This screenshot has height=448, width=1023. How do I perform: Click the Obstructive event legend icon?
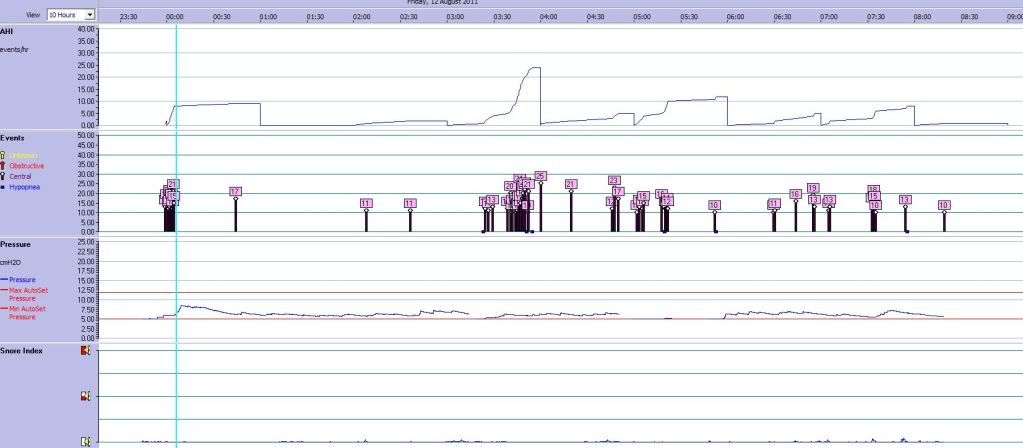coord(4,166)
